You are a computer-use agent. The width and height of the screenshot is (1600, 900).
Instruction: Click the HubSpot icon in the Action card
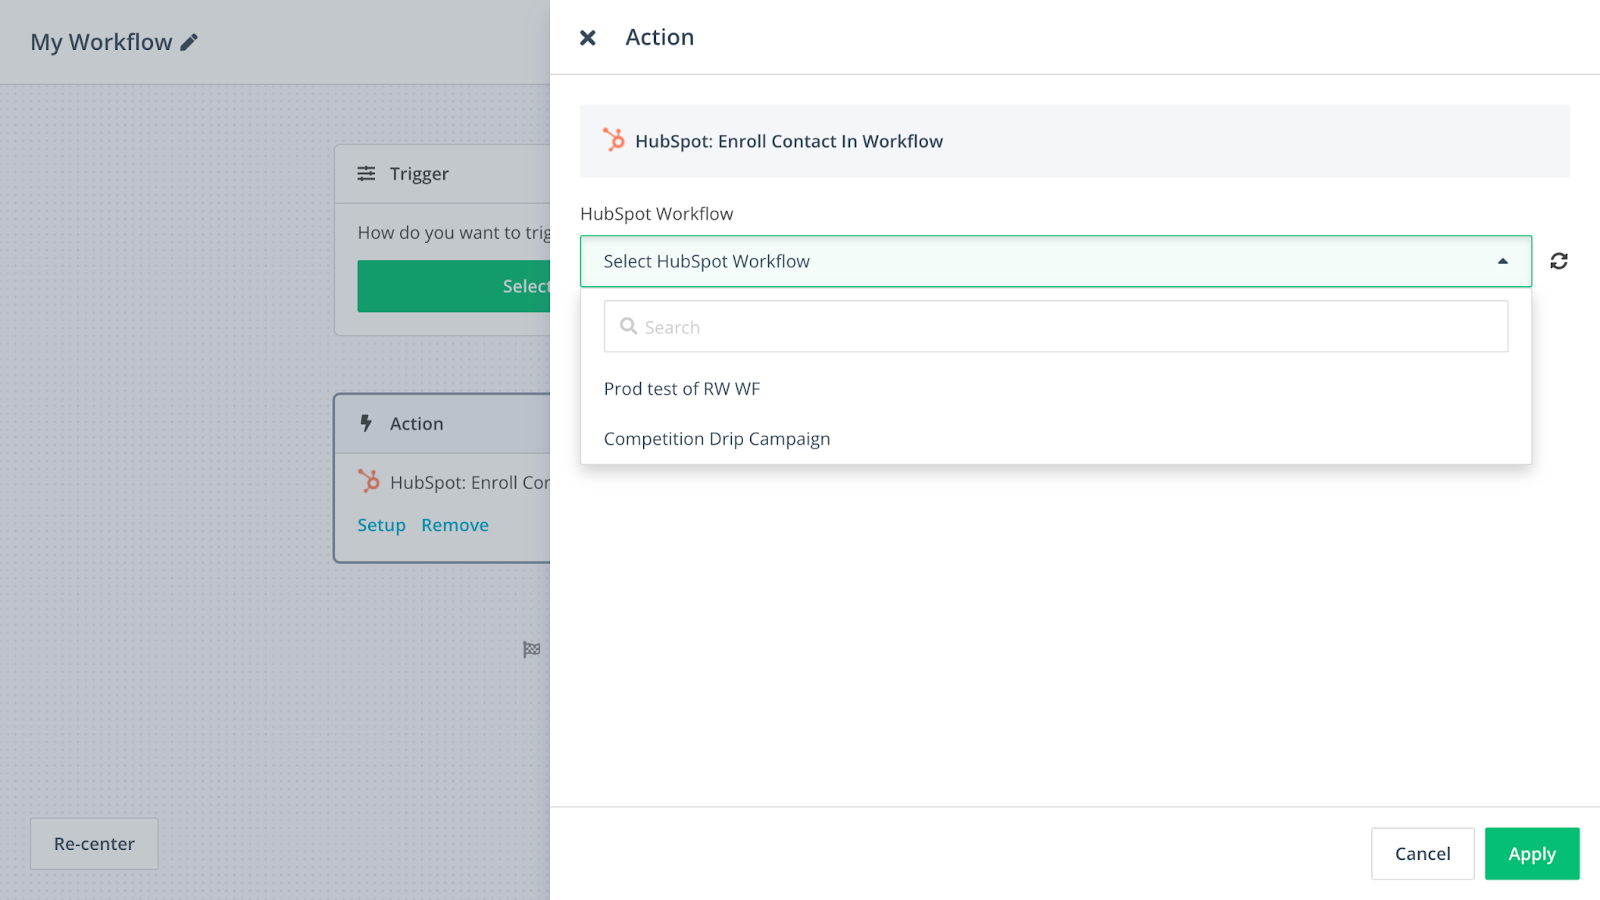[369, 481]
